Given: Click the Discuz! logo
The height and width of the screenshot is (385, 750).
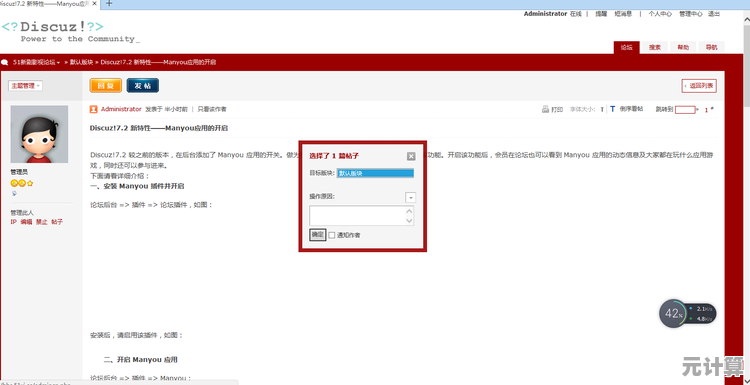Looking at the screenshot, I should click(x=71, y=31).
